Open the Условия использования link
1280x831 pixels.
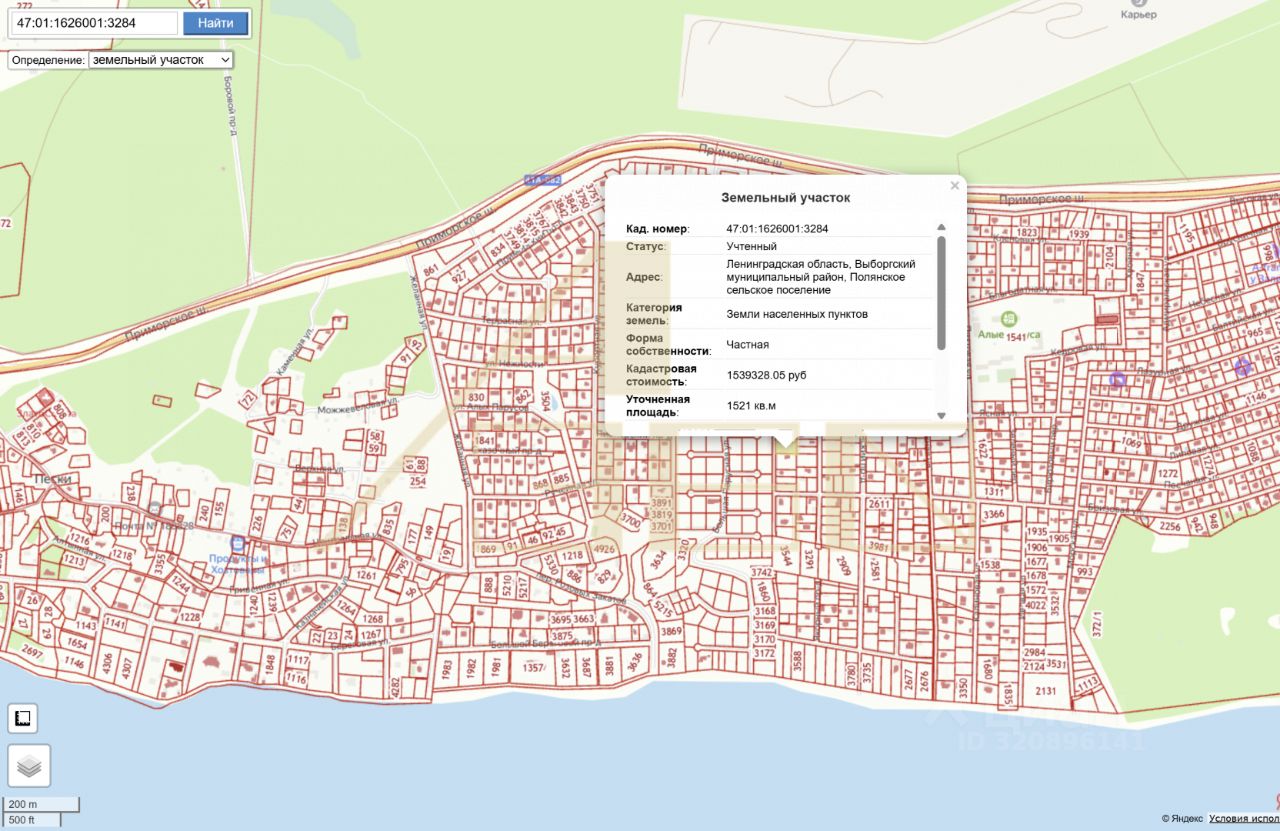[1244, 819]
